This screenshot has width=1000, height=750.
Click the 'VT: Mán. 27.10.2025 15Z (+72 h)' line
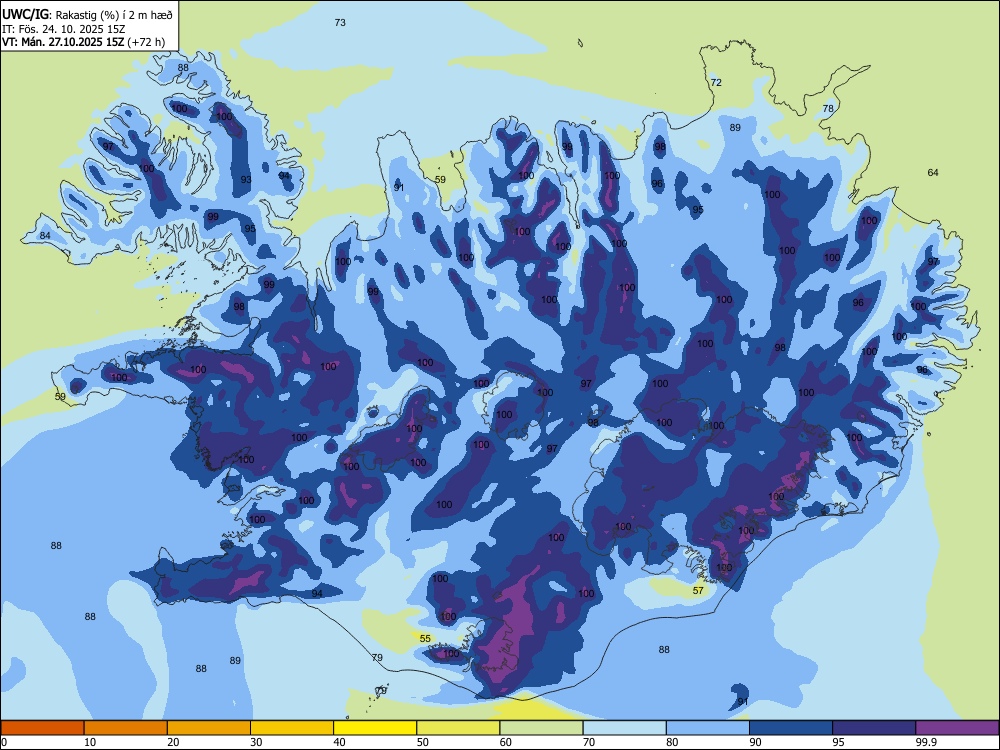coord(83,42)
